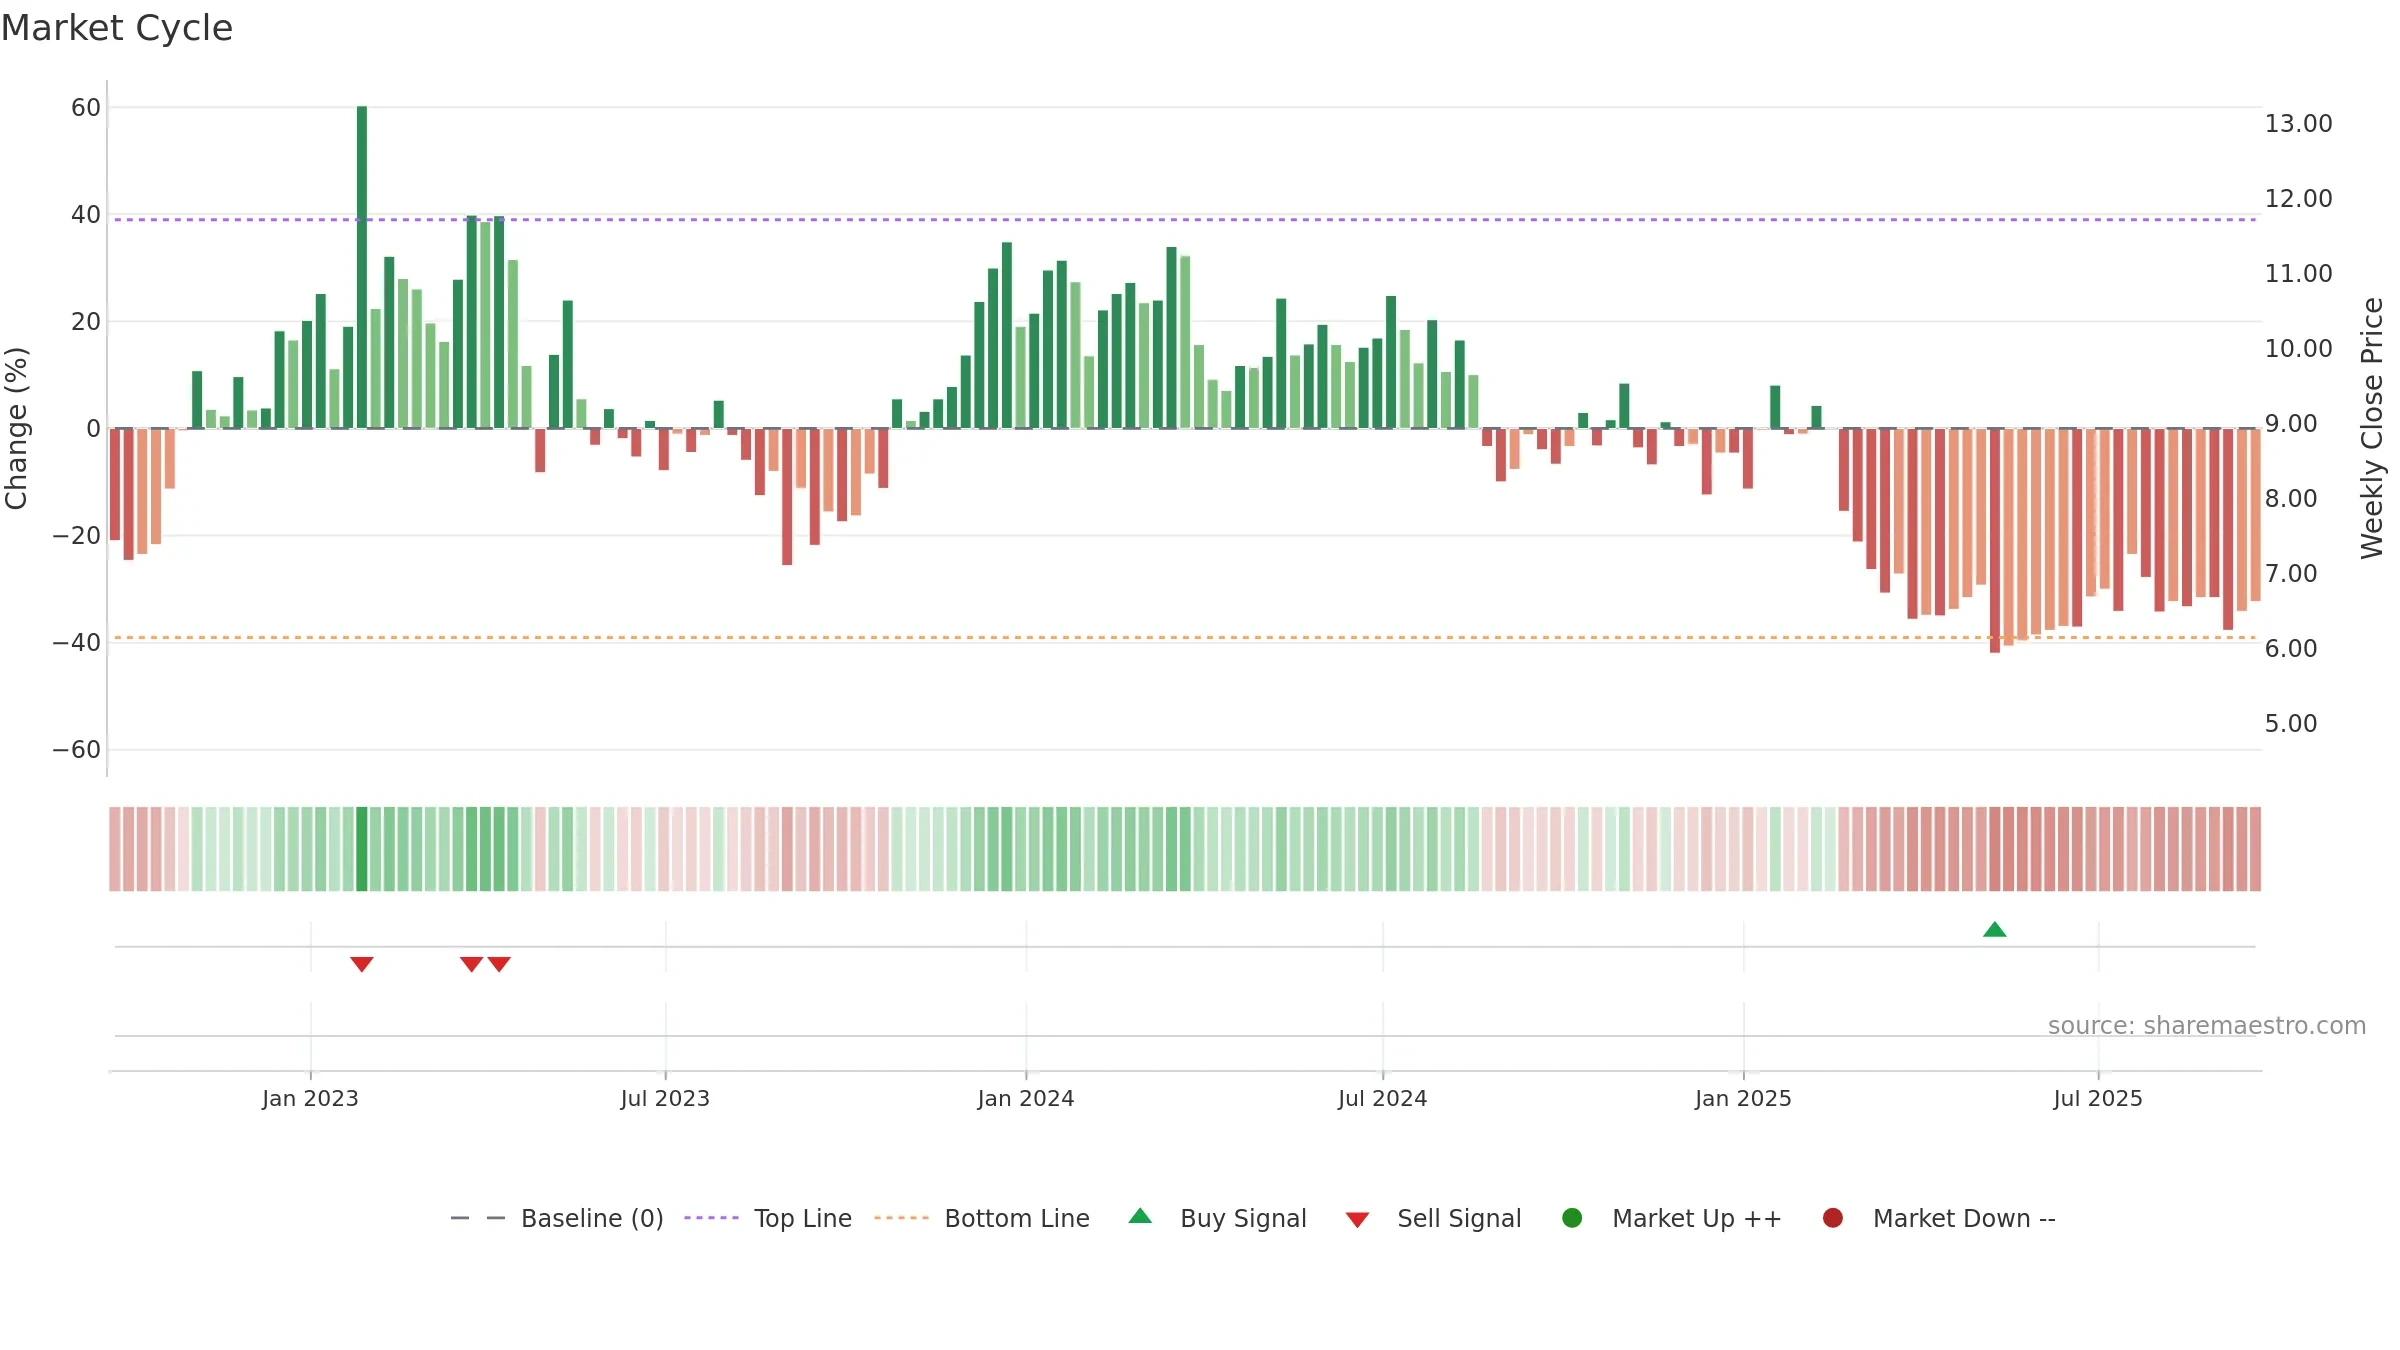
Task: Click the Jan 2023 axis label
Action: (x=310, y=1098)
